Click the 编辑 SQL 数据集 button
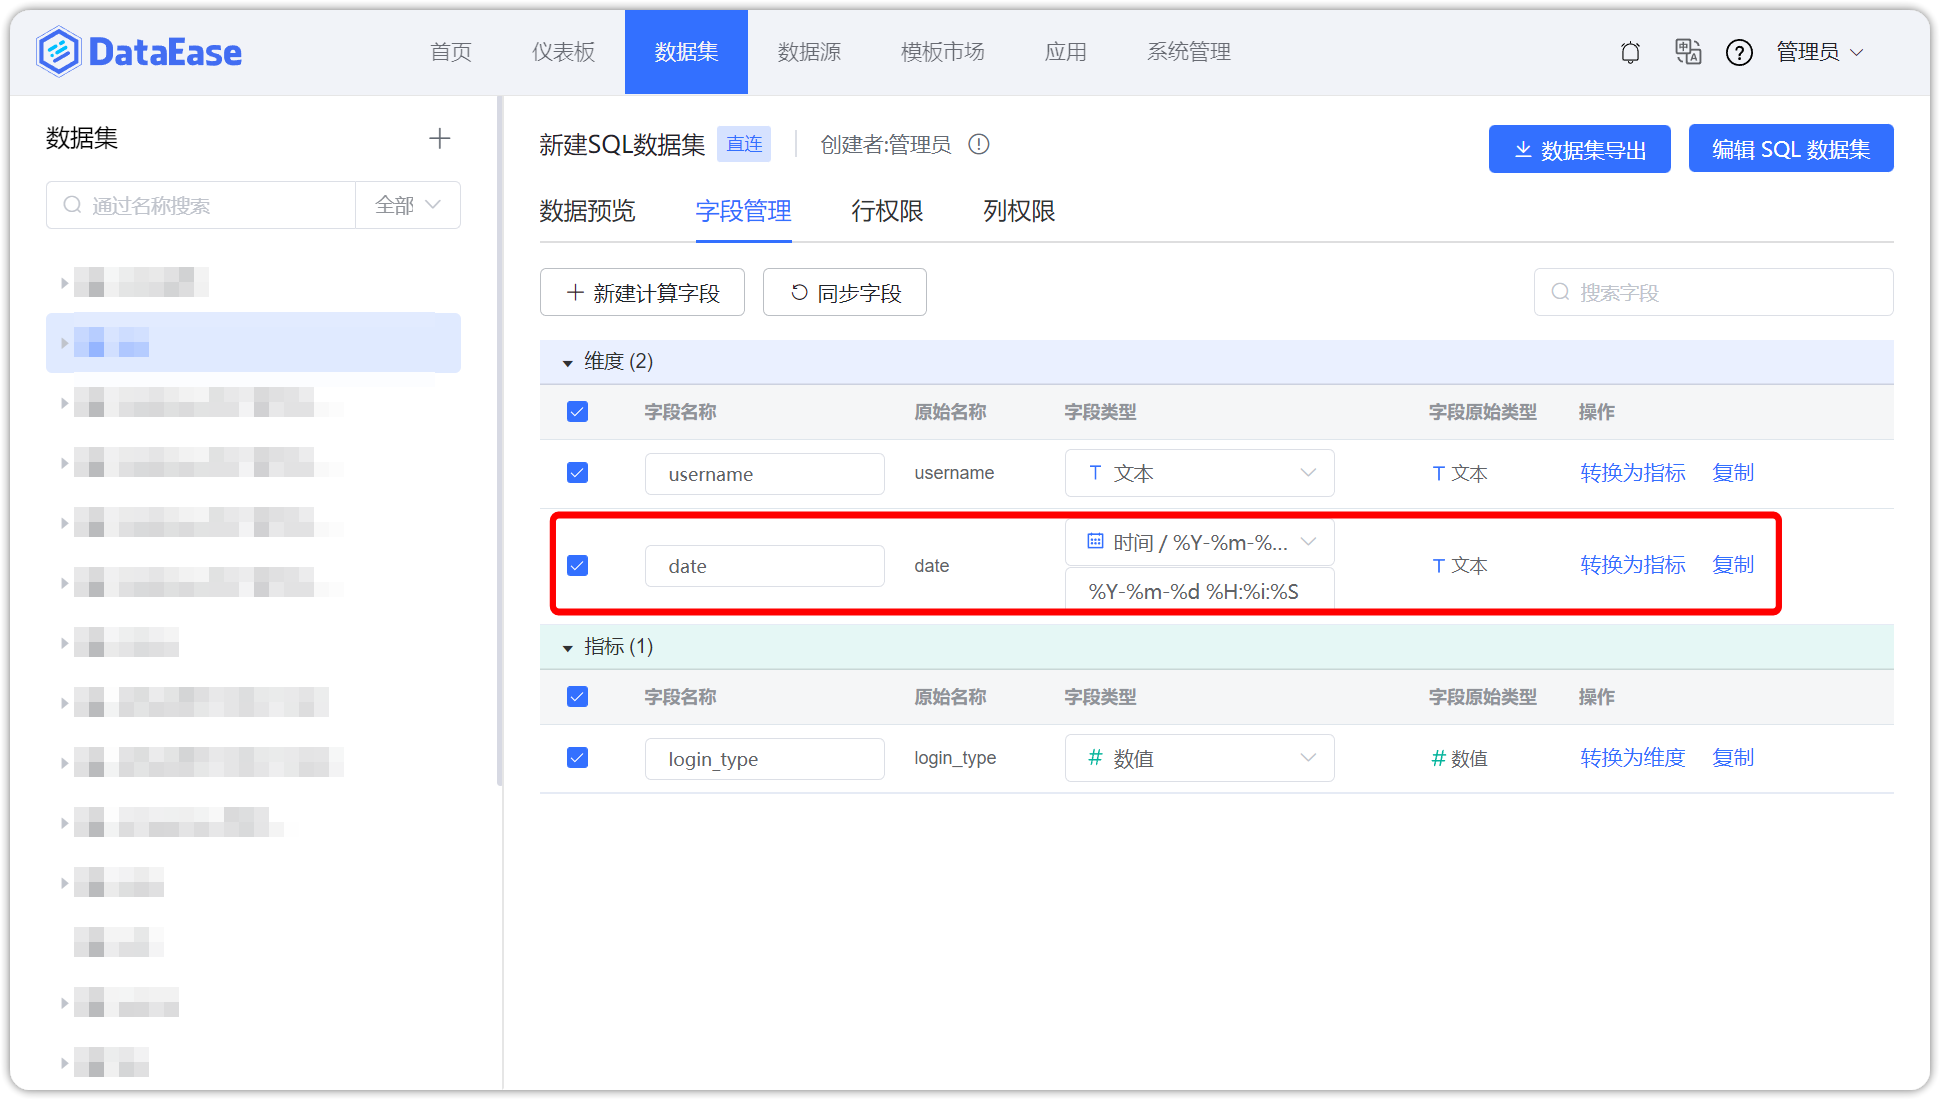 [x=1790, y=148]
